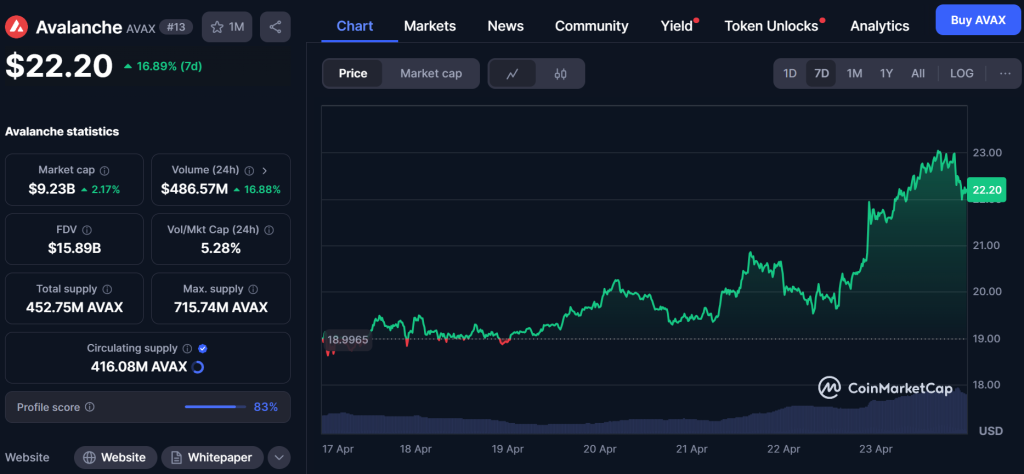This screenshot has width=1024, height=474.
Task: Open the Token Unlocks tab
Action: [x=773, y=26]
